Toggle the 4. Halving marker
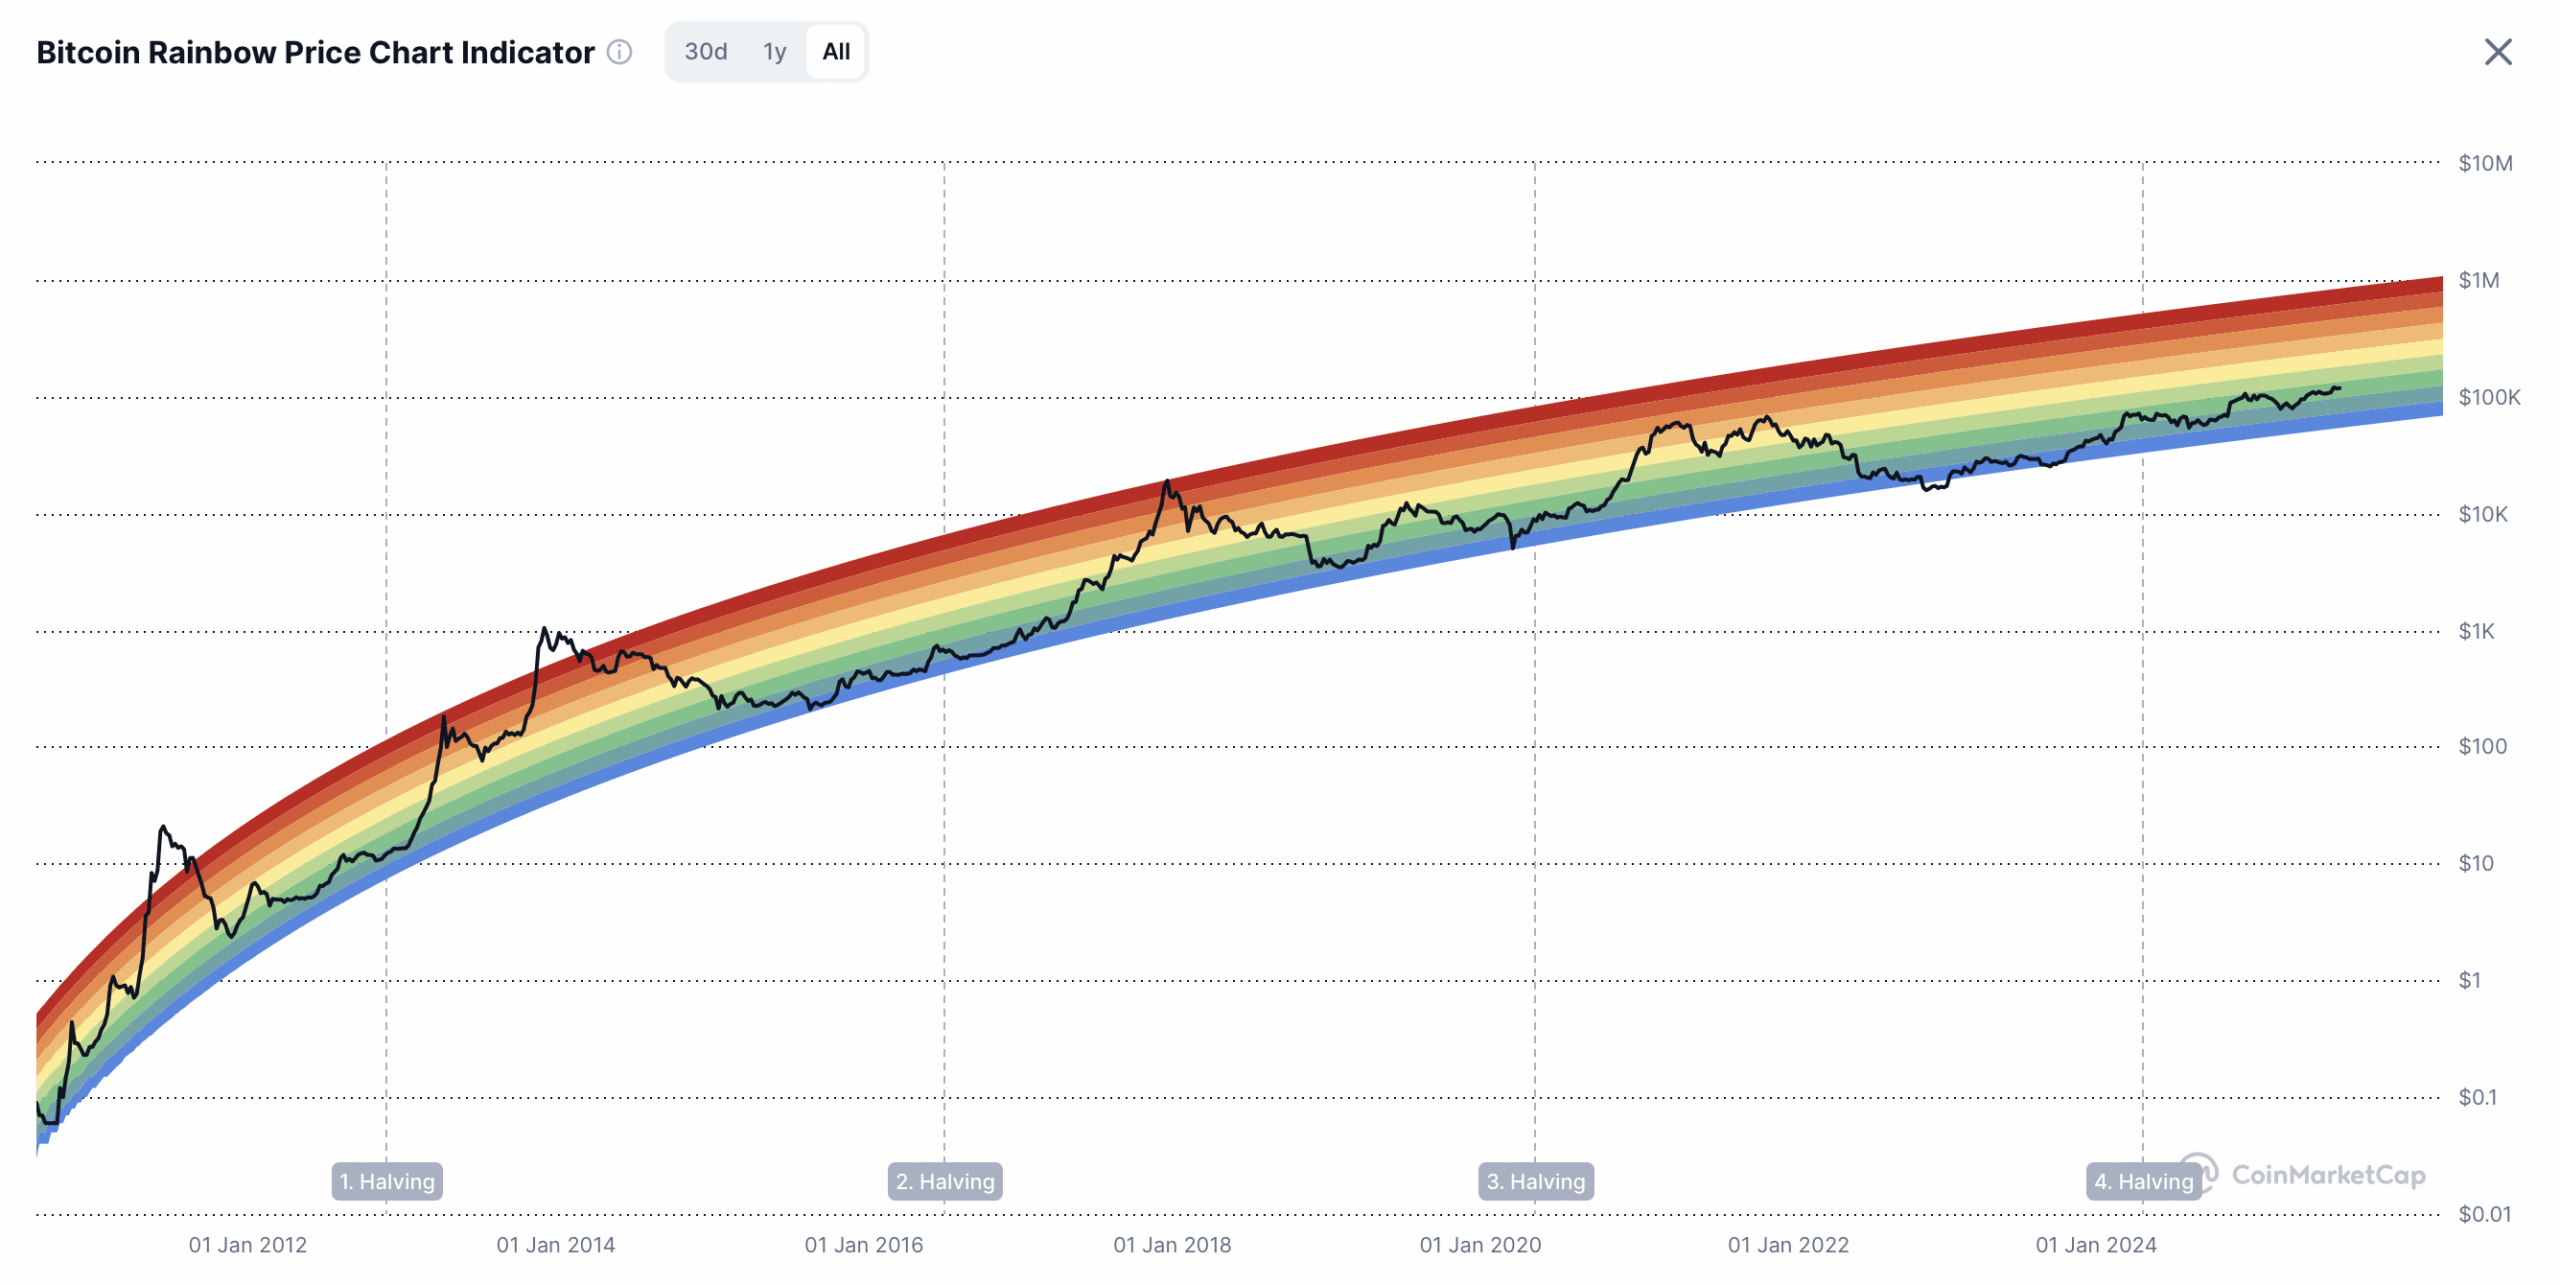This screenshot has width=2560, height=1285. (2143, 1181)
